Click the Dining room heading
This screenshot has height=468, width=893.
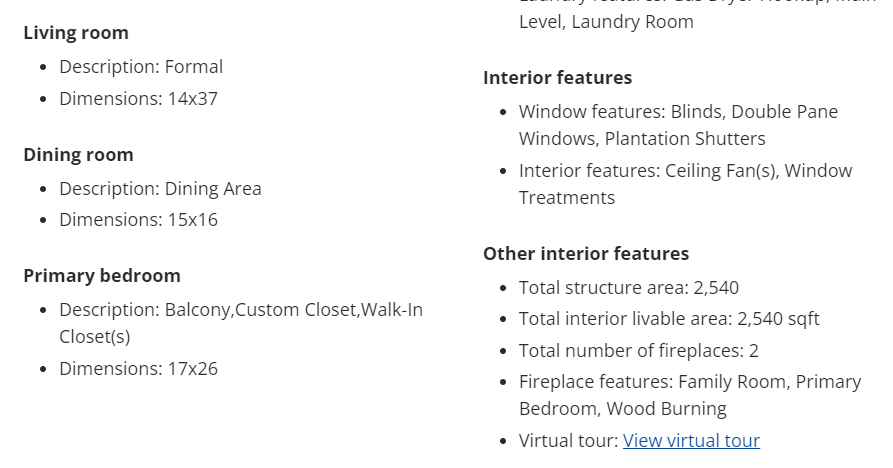click(x=78, y=155)
